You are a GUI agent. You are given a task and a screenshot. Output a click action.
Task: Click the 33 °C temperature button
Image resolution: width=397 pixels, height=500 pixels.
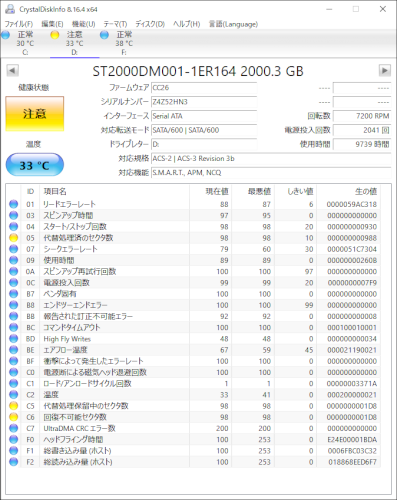[x=35, y=165]
